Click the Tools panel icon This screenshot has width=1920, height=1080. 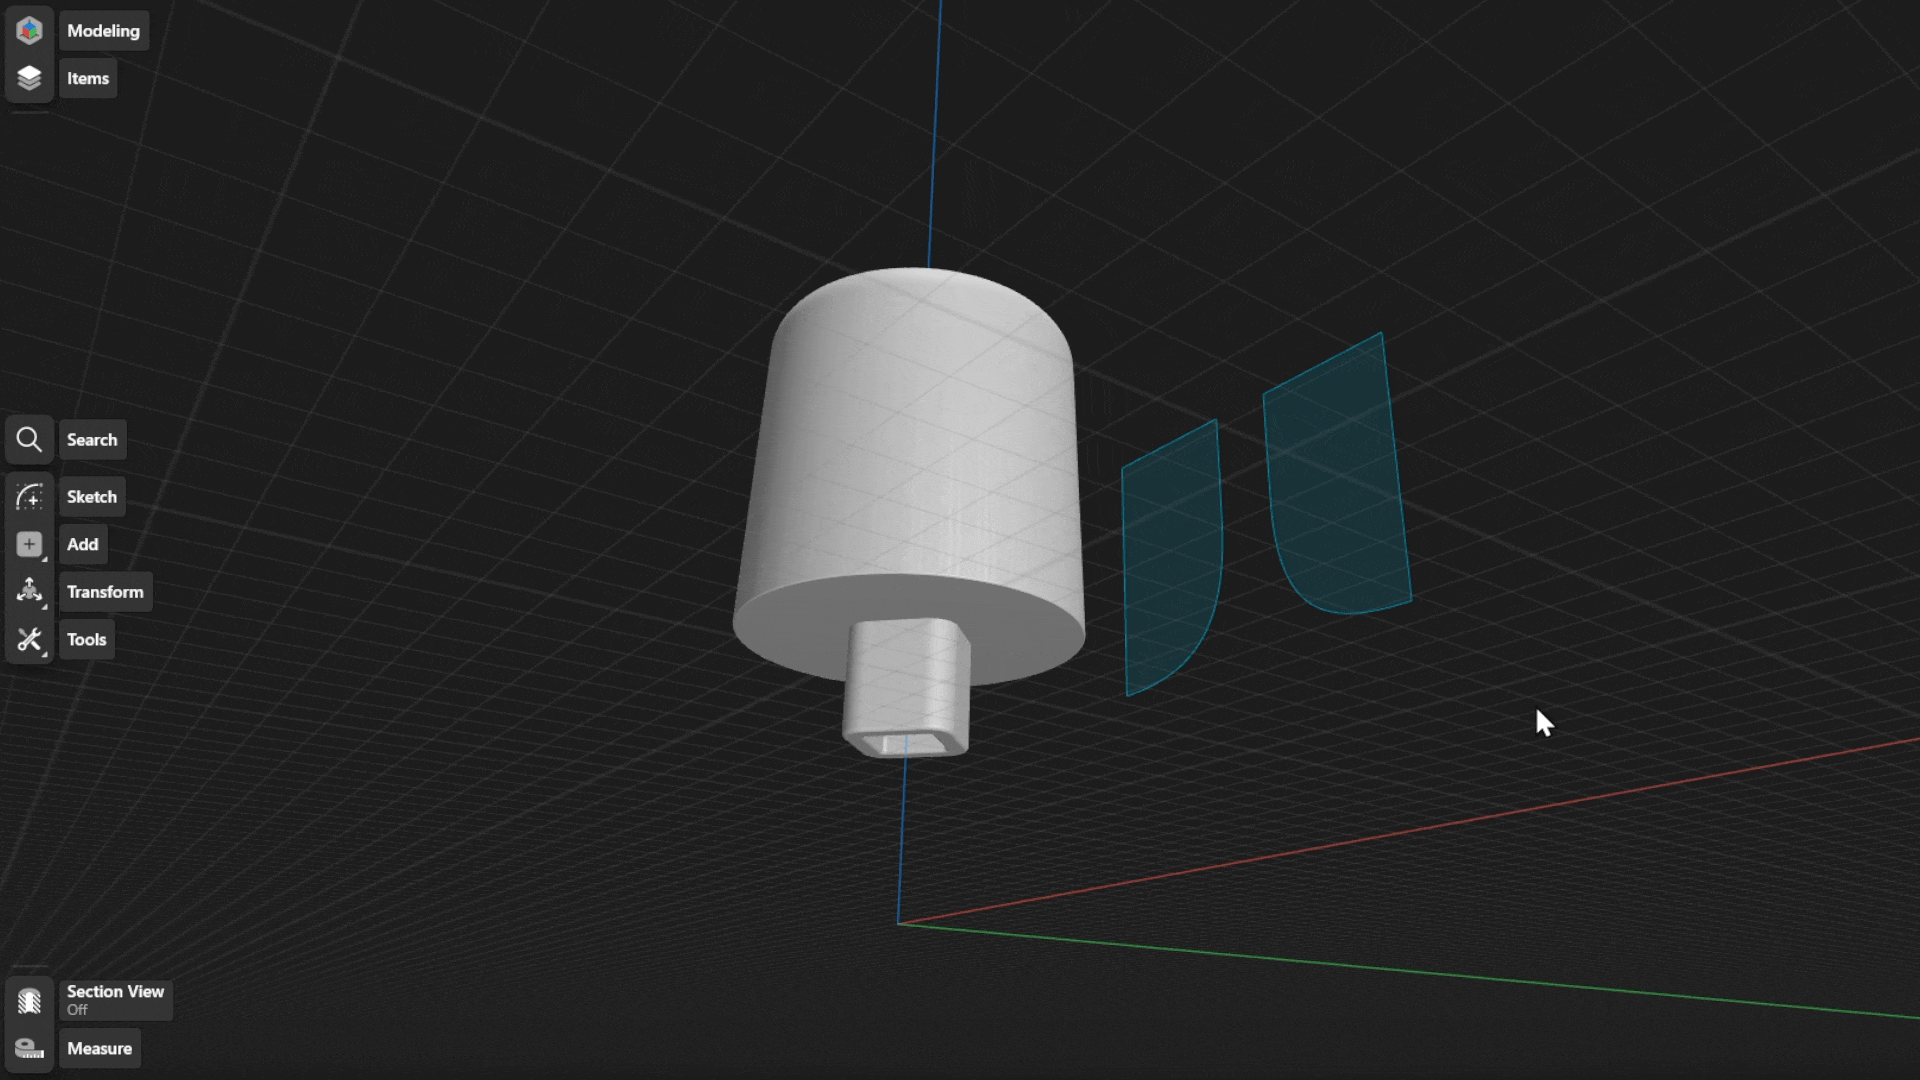point(29,640)
